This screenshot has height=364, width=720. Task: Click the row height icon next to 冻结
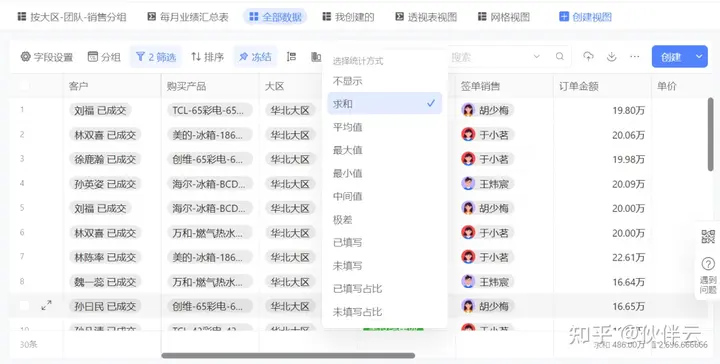tap(291, 56)
